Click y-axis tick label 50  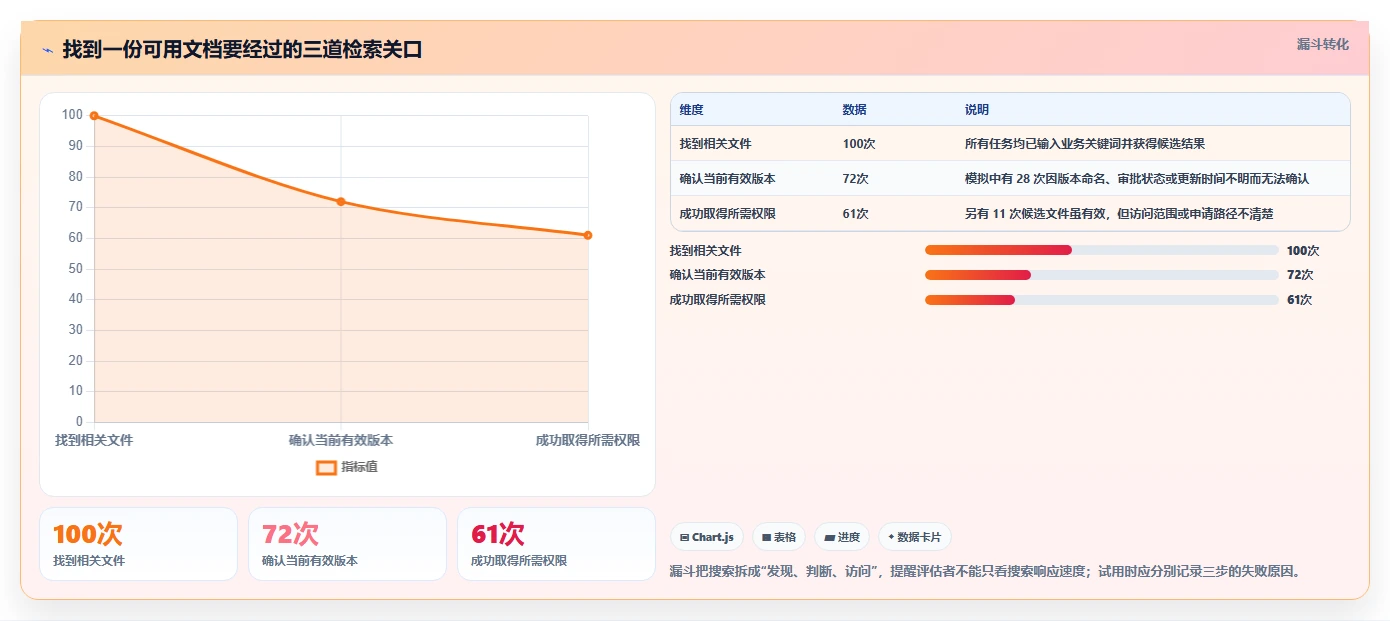76,269
